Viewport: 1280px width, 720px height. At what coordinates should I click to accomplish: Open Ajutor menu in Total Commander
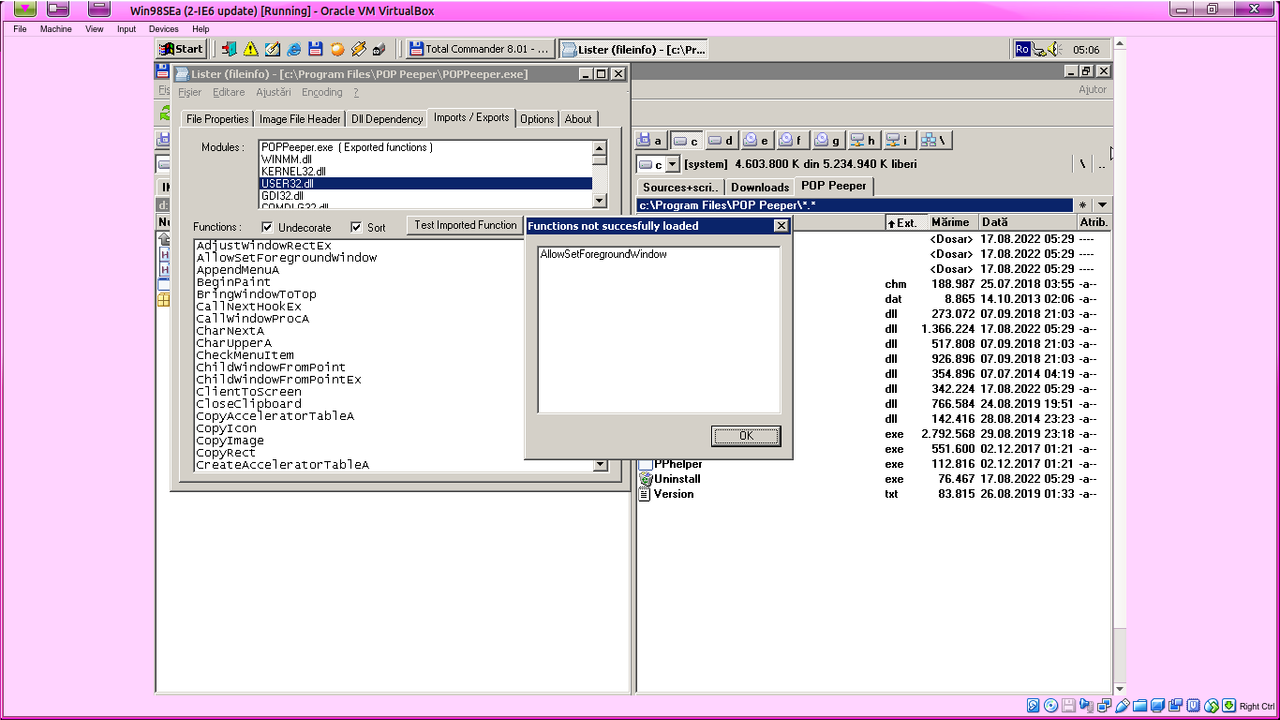1092,89
